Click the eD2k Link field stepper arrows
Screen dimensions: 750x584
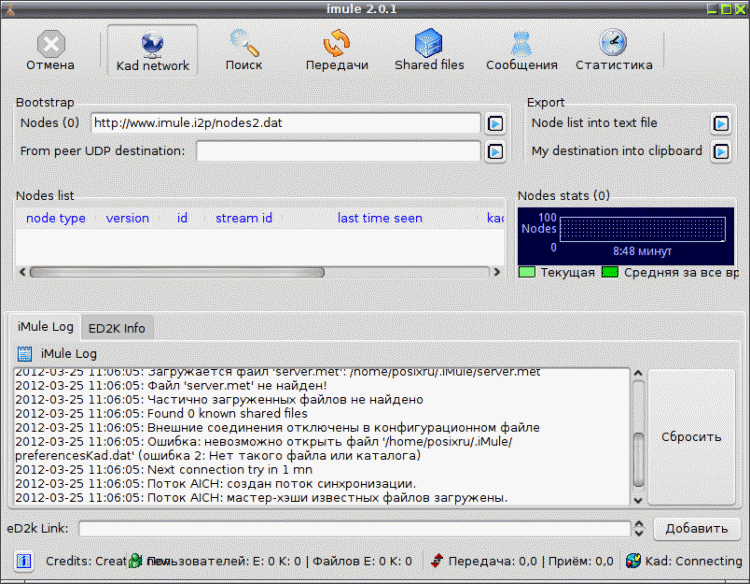(x=639, y=529)
